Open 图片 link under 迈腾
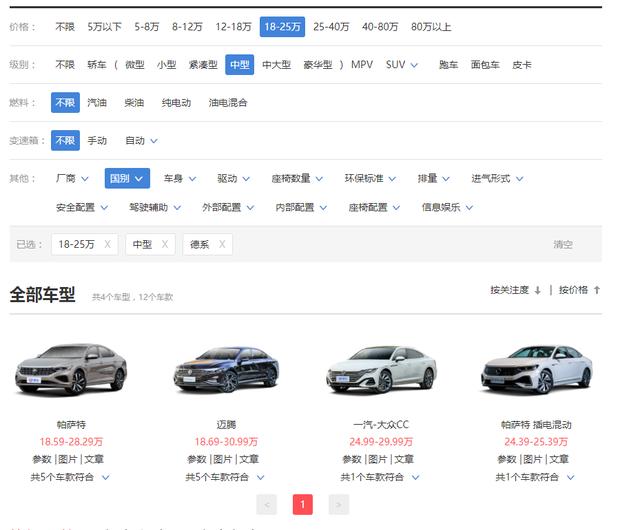The width and height of the screenshot is (640, 530). click(x=222, y=459)
